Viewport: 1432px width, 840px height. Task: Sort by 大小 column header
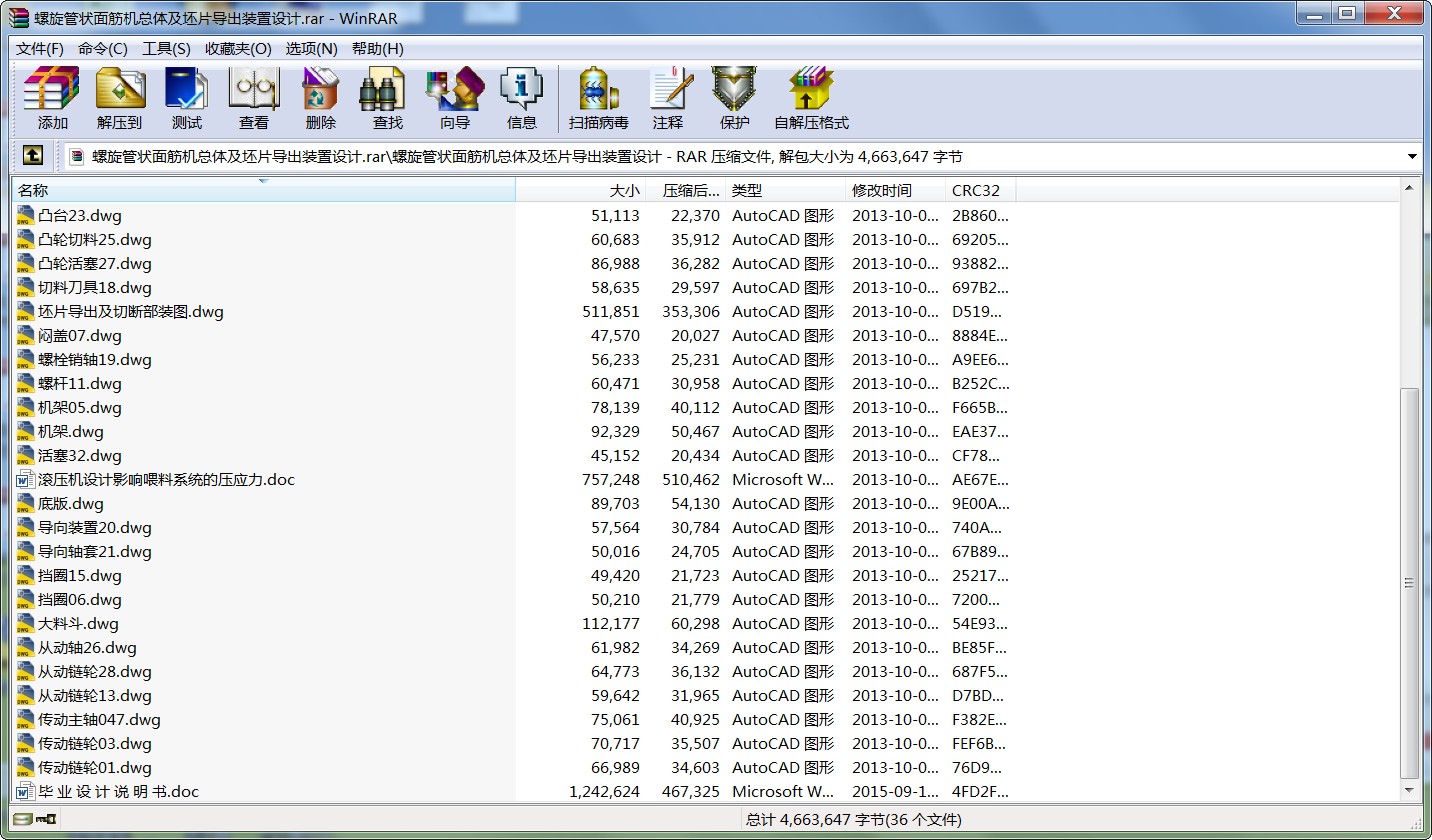point(580,190)
